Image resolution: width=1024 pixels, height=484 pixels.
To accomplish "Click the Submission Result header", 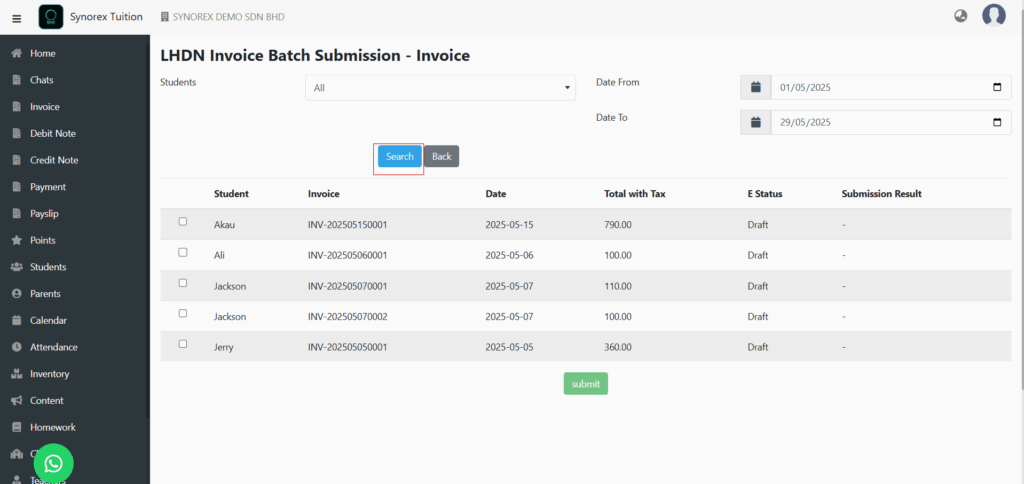I will 882,194.
